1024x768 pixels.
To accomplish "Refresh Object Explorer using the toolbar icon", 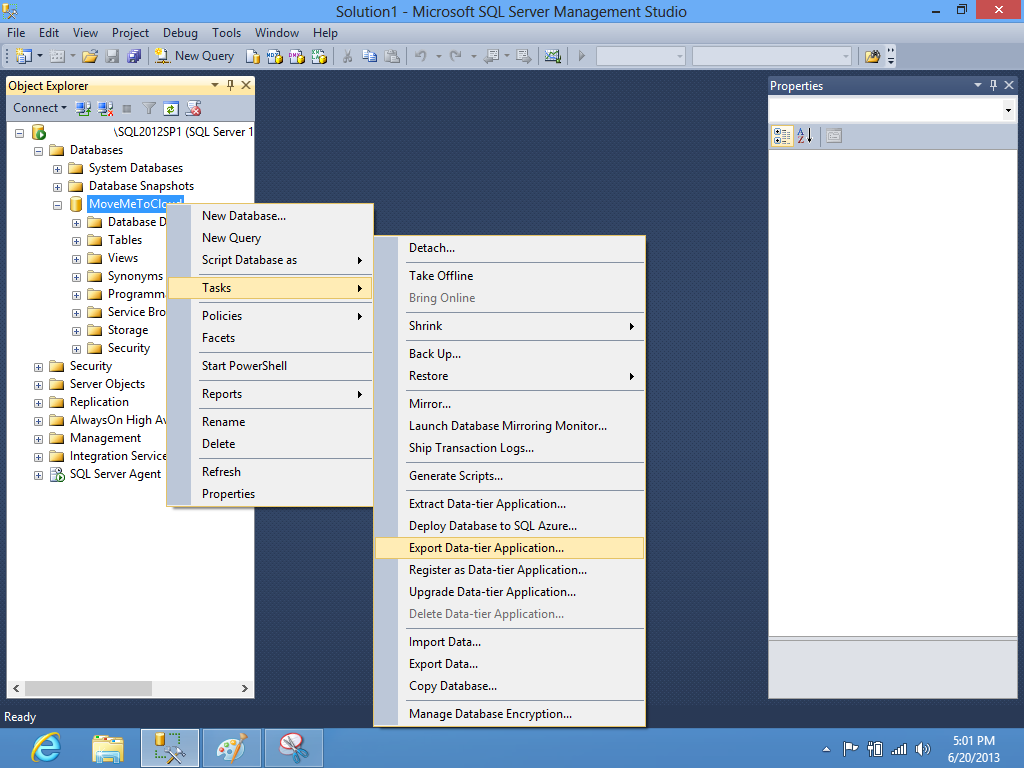I will click(171, 108).
